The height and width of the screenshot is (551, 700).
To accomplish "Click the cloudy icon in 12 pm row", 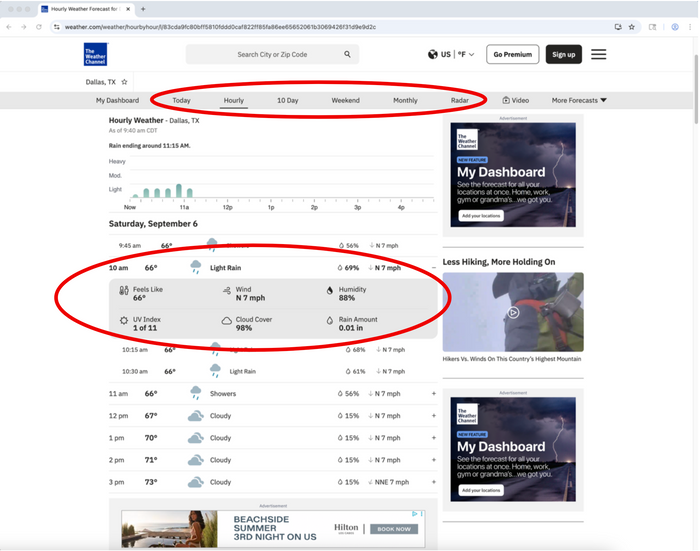I will coord(196,416).
